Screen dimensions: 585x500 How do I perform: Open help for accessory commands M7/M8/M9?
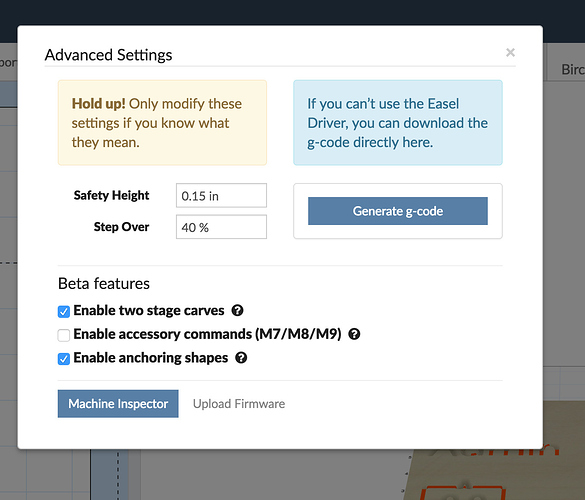[x=354, y=334]
